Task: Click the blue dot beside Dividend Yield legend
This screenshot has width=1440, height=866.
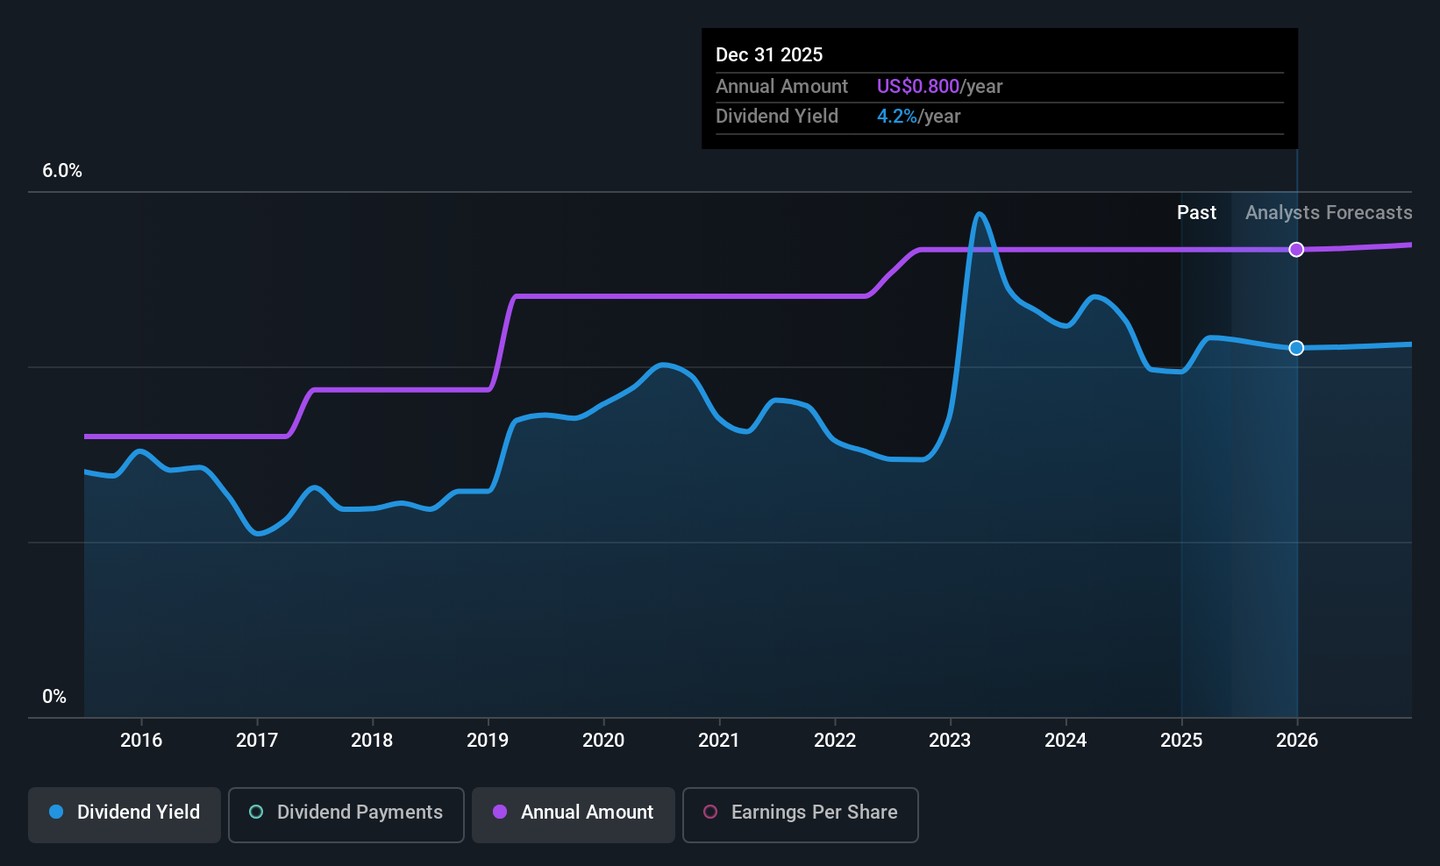Action: [x=57, y=812]
